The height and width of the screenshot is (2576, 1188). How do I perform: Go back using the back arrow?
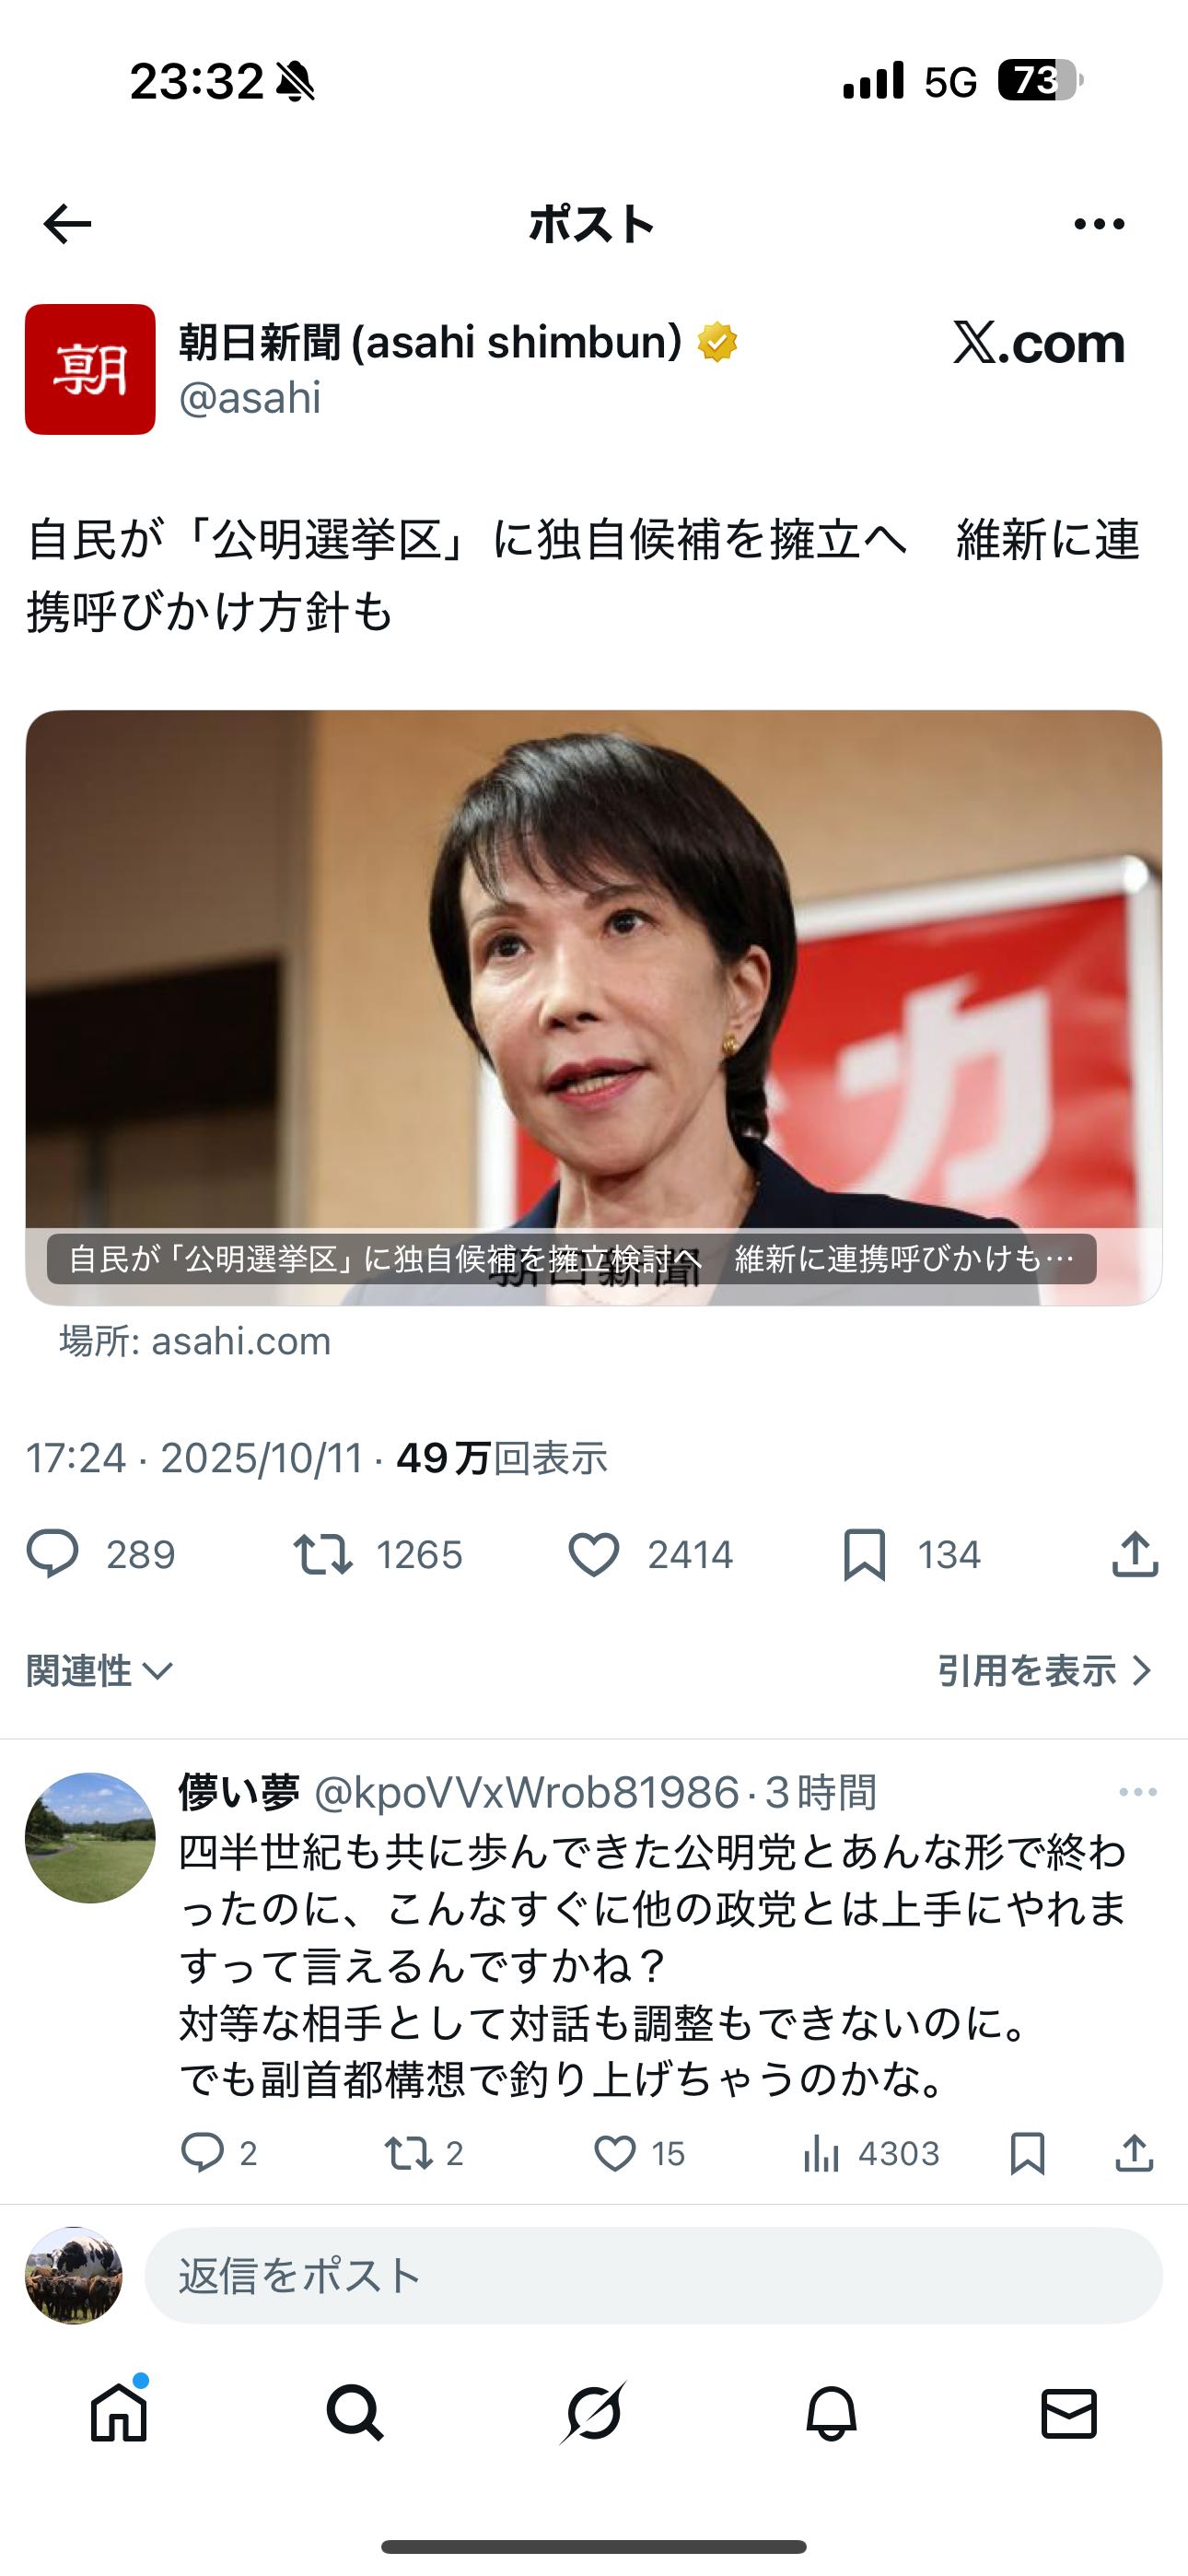pyautogui.click(x=67, y=224)
